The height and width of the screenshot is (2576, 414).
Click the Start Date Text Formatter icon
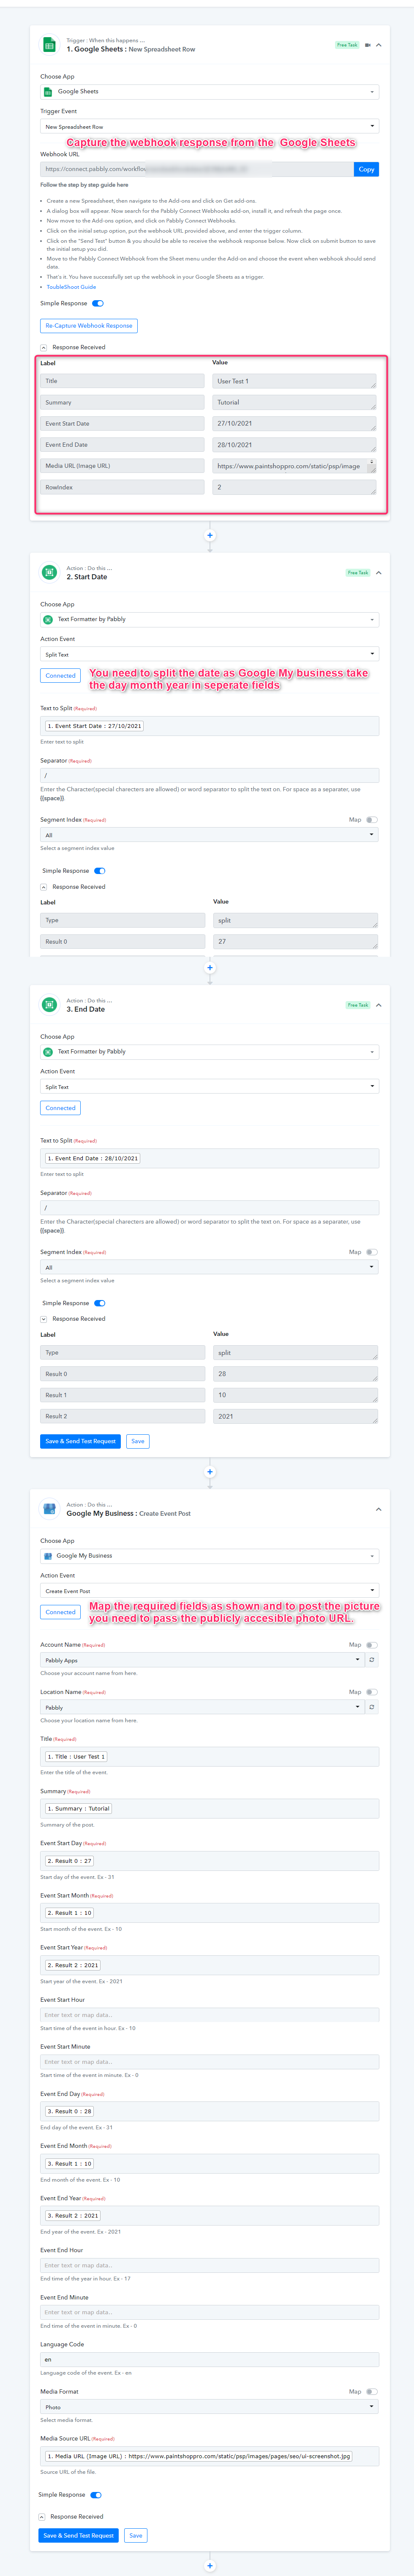tap(49, 573)
